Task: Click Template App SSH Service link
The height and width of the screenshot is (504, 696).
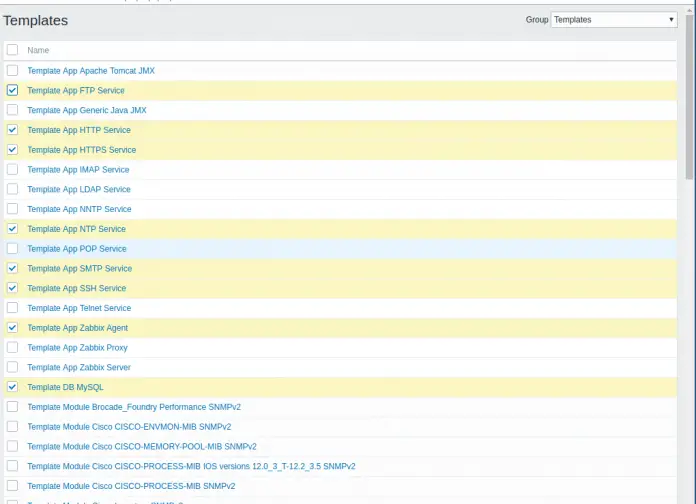Action: click(76, 289)
